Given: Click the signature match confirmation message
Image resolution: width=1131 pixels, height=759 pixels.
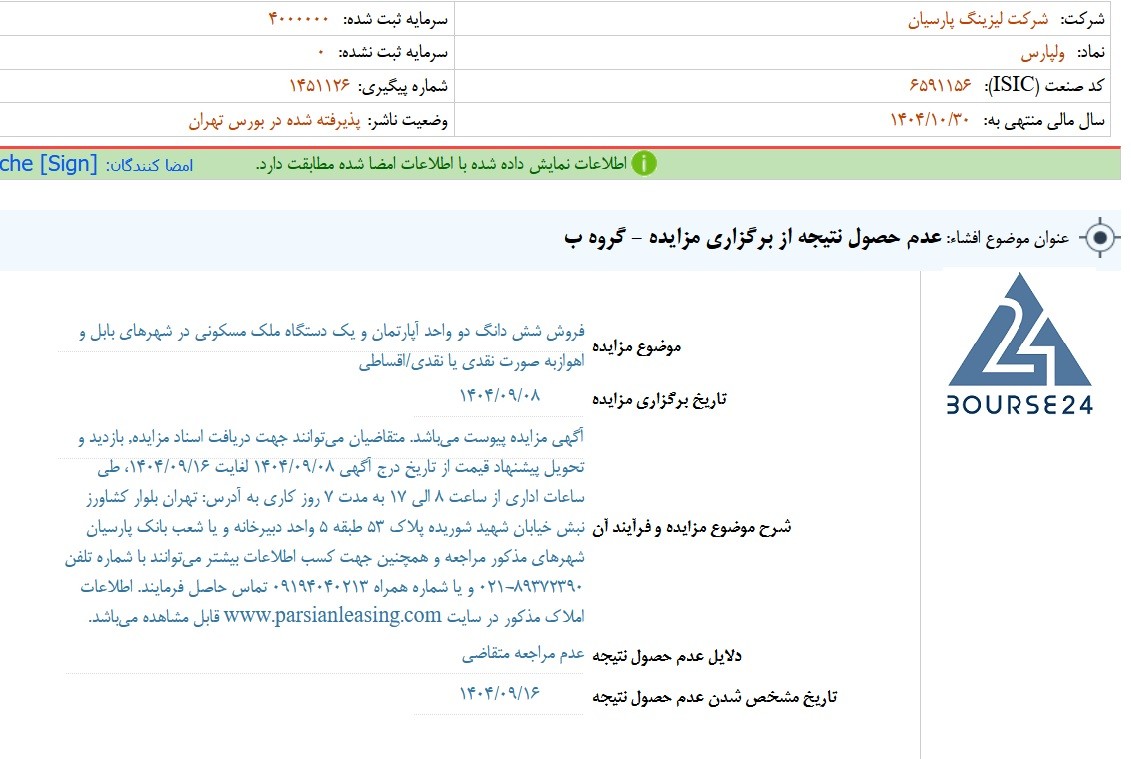Looking at the screenshot, I should [x=441, y=164].
